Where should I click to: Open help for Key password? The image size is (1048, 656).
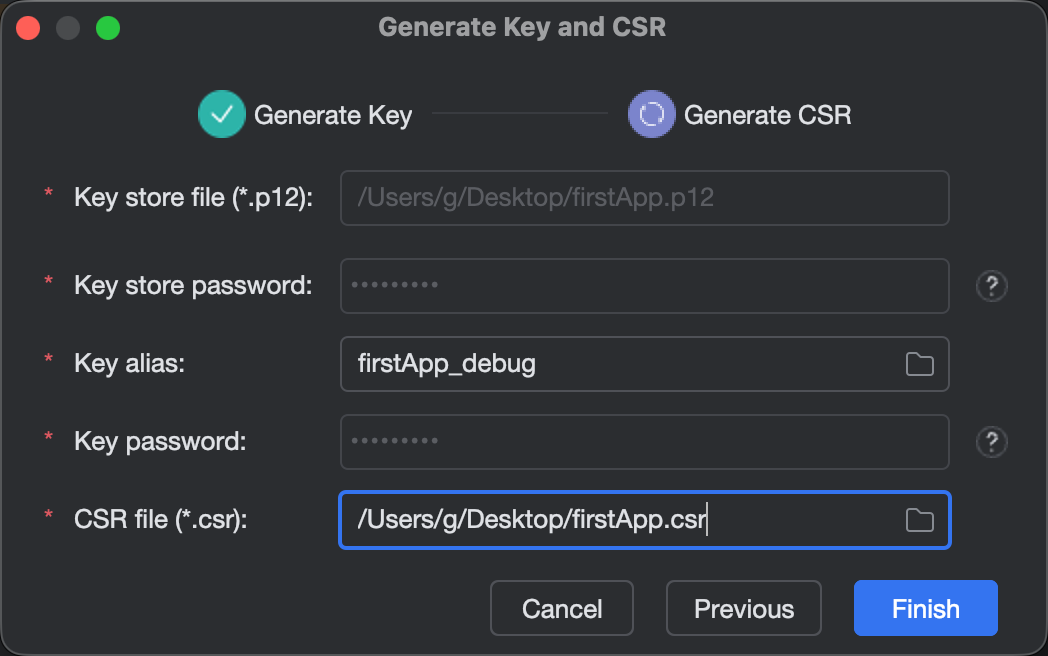click(x=991, y=442)
